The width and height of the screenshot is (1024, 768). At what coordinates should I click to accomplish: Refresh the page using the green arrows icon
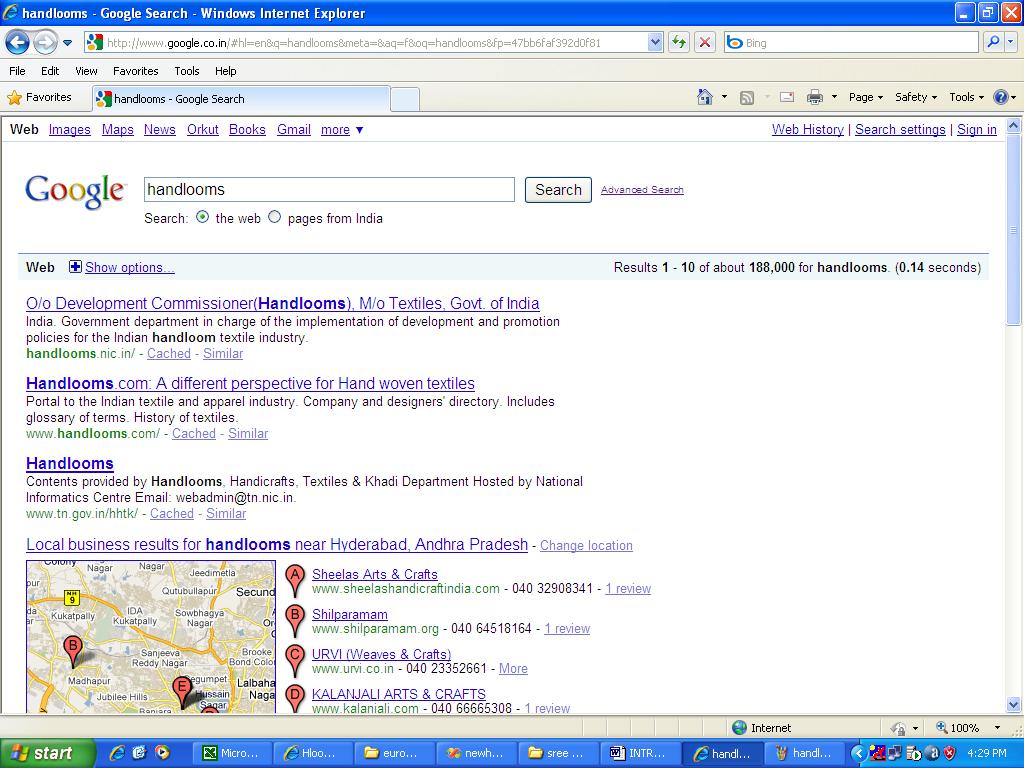679,42
